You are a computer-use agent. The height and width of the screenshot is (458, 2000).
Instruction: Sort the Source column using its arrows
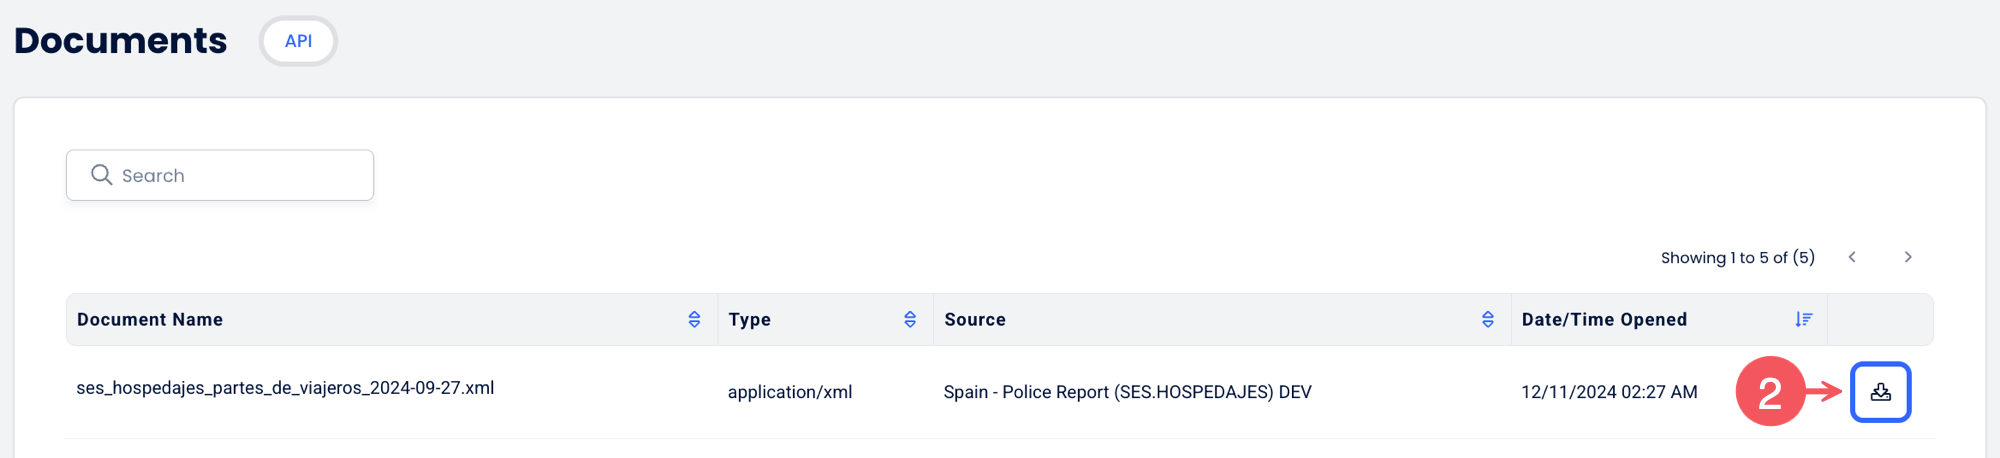(x=1488, y=319)
